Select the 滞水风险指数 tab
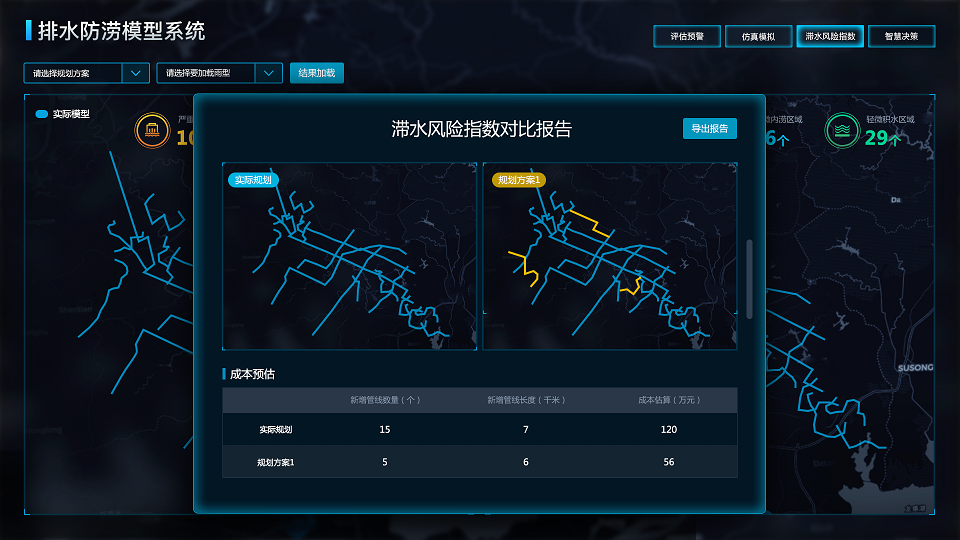 [830, 36]
